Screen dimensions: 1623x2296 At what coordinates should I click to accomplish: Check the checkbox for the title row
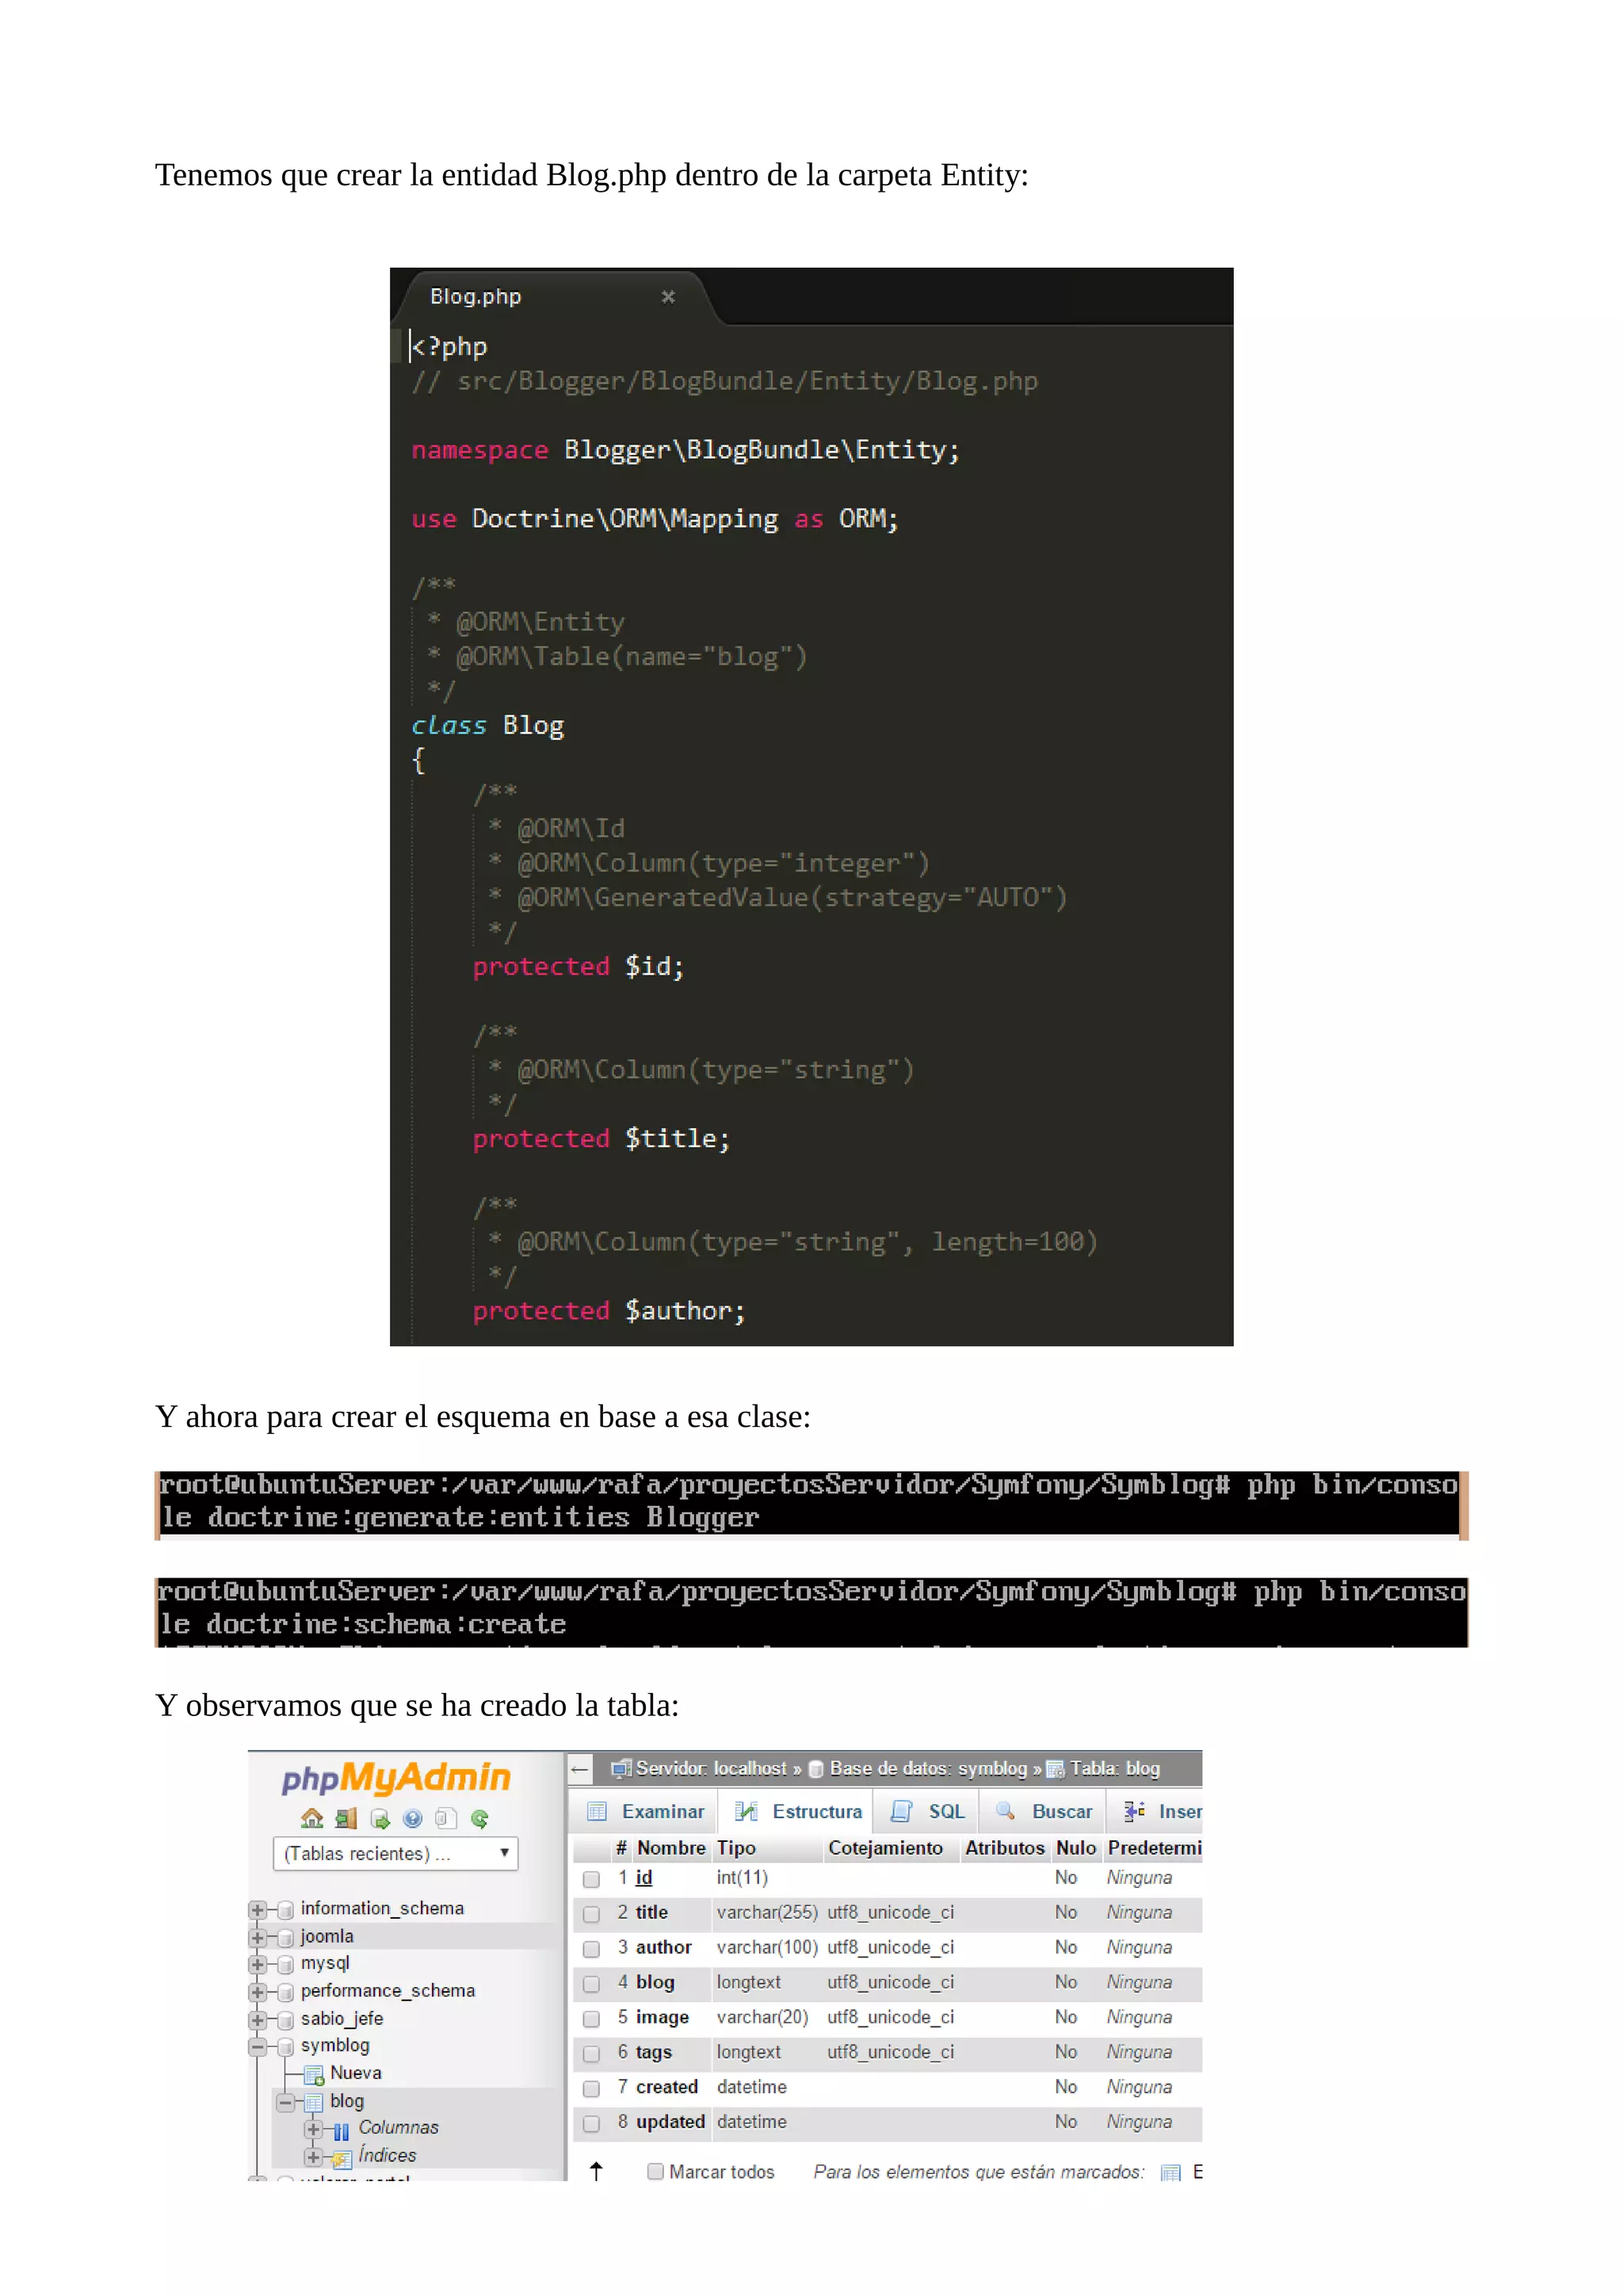[x=591, y=1914]
